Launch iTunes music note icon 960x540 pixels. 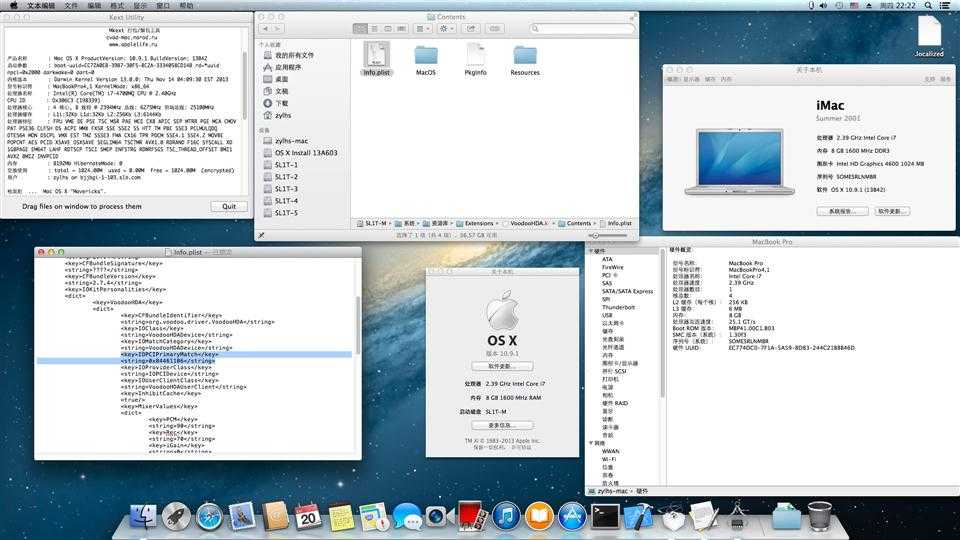pos(506,516)
